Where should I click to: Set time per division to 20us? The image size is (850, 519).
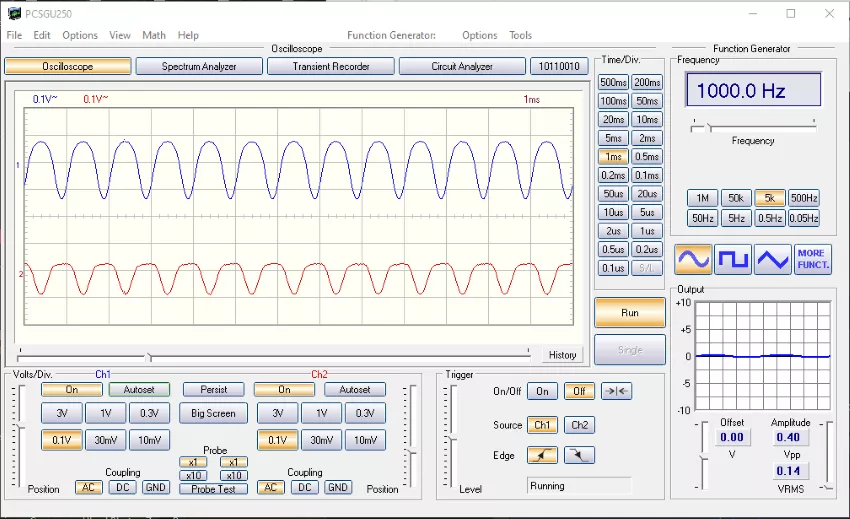pyautogui.click(x=647, y=194)
